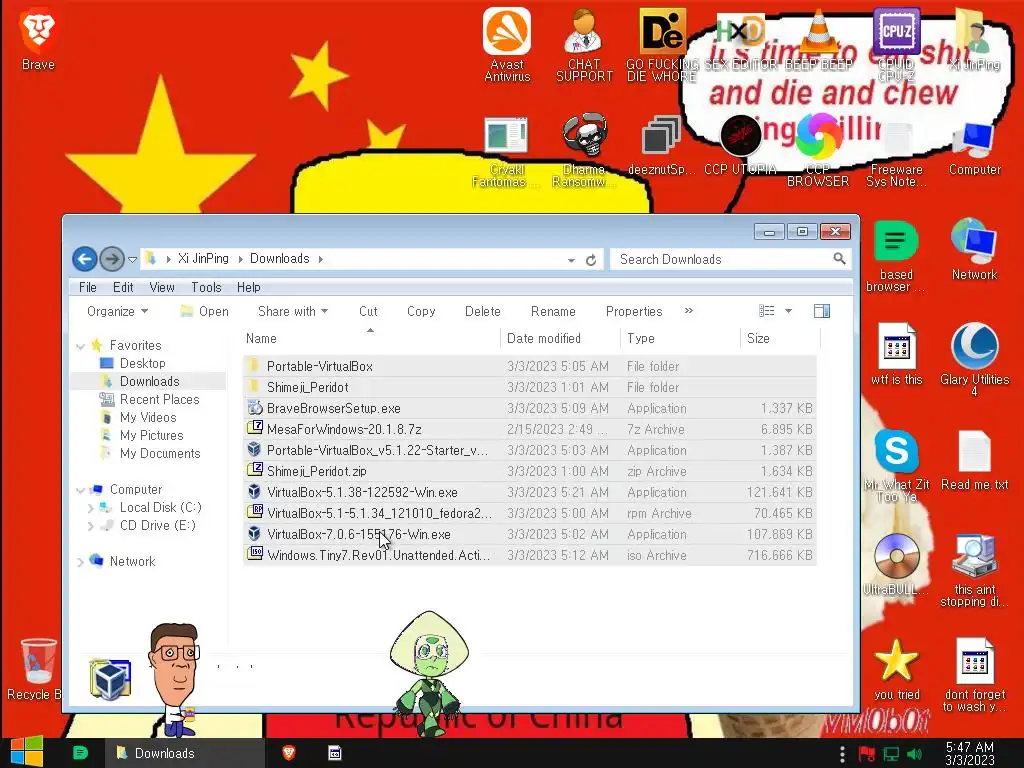Screen dimensions: 1024x768
Task: Select the Portable-VirtualBox folder row
Action: pos(530,366)
